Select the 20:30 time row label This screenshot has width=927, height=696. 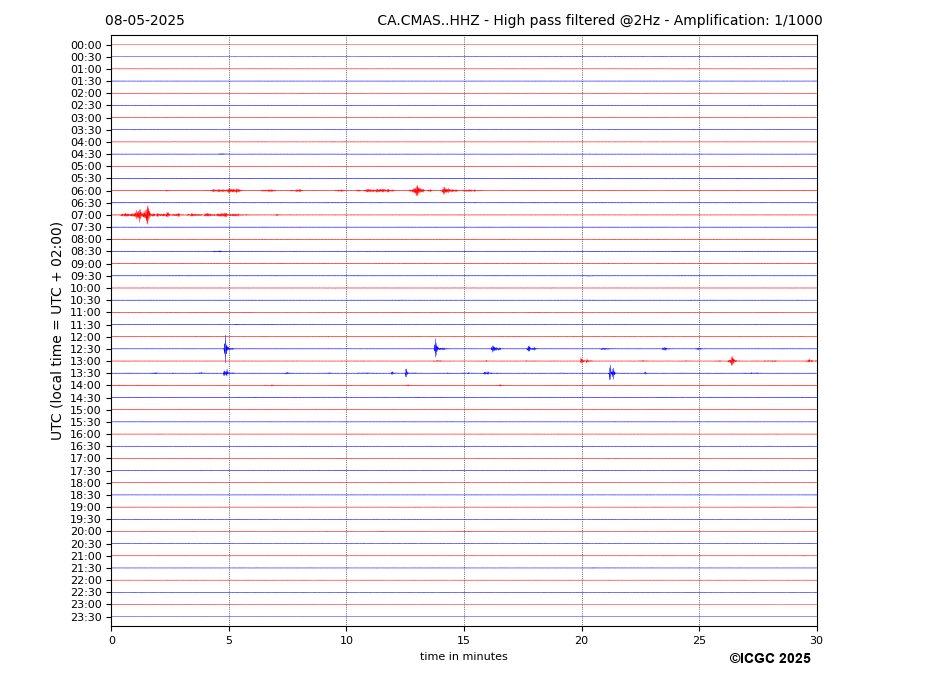[86, 545]
